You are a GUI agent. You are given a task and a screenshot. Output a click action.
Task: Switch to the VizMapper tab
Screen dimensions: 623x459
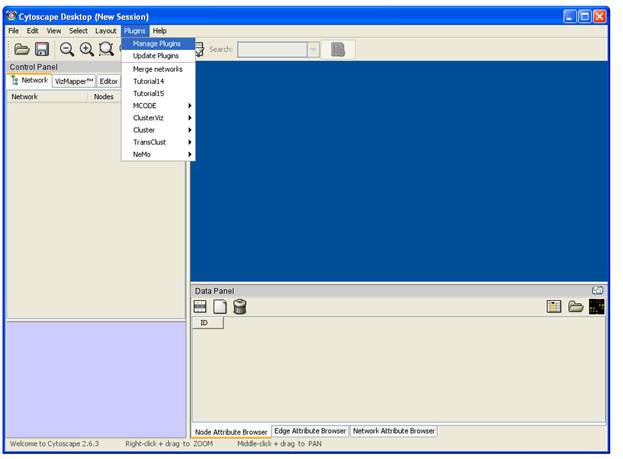coord(74,81)
